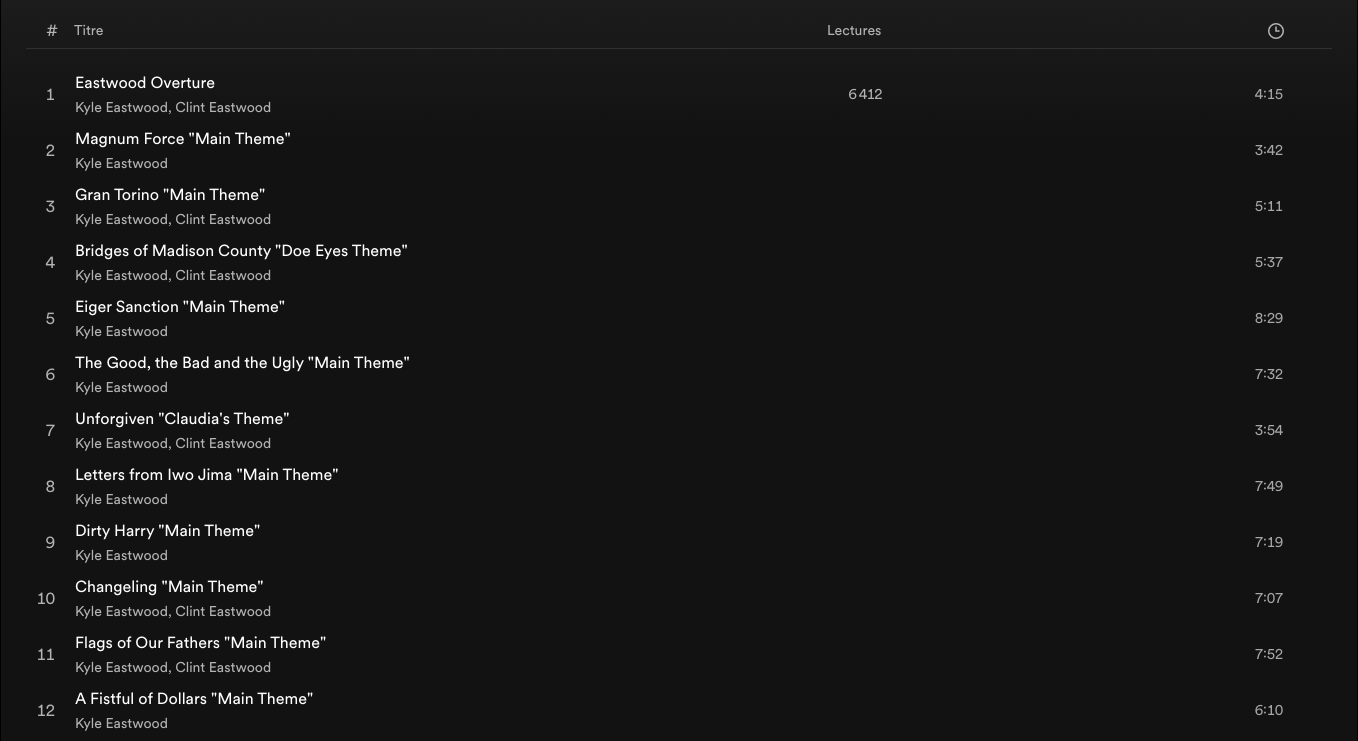
Task: Click Kyle Eastwood under Flags of Our Fathers
Action: click(121, 667)
